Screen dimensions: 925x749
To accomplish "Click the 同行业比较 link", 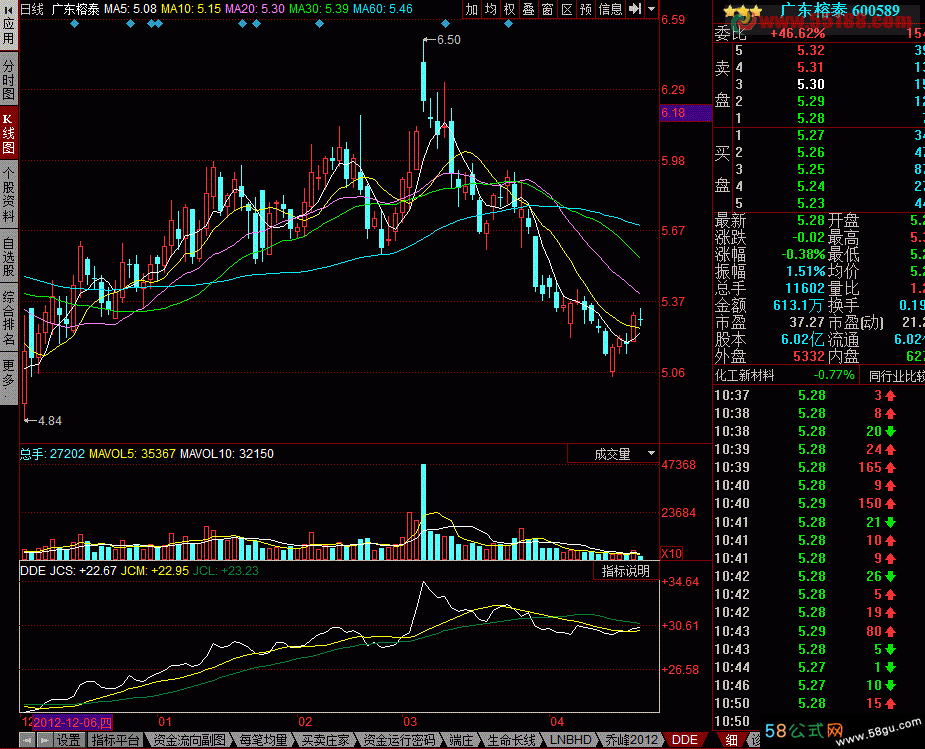I will coord(895,376).
